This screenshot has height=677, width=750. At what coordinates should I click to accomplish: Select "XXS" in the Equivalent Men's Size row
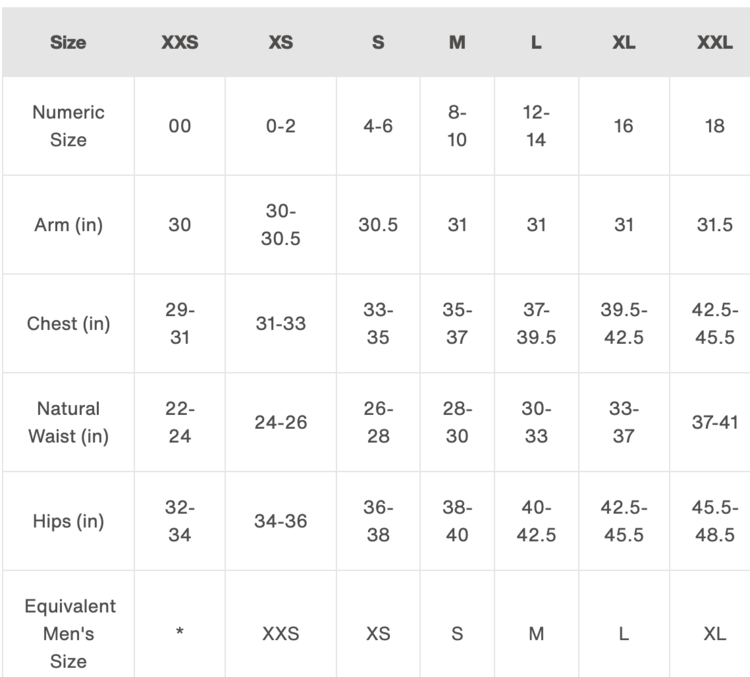tap(281, 633)
